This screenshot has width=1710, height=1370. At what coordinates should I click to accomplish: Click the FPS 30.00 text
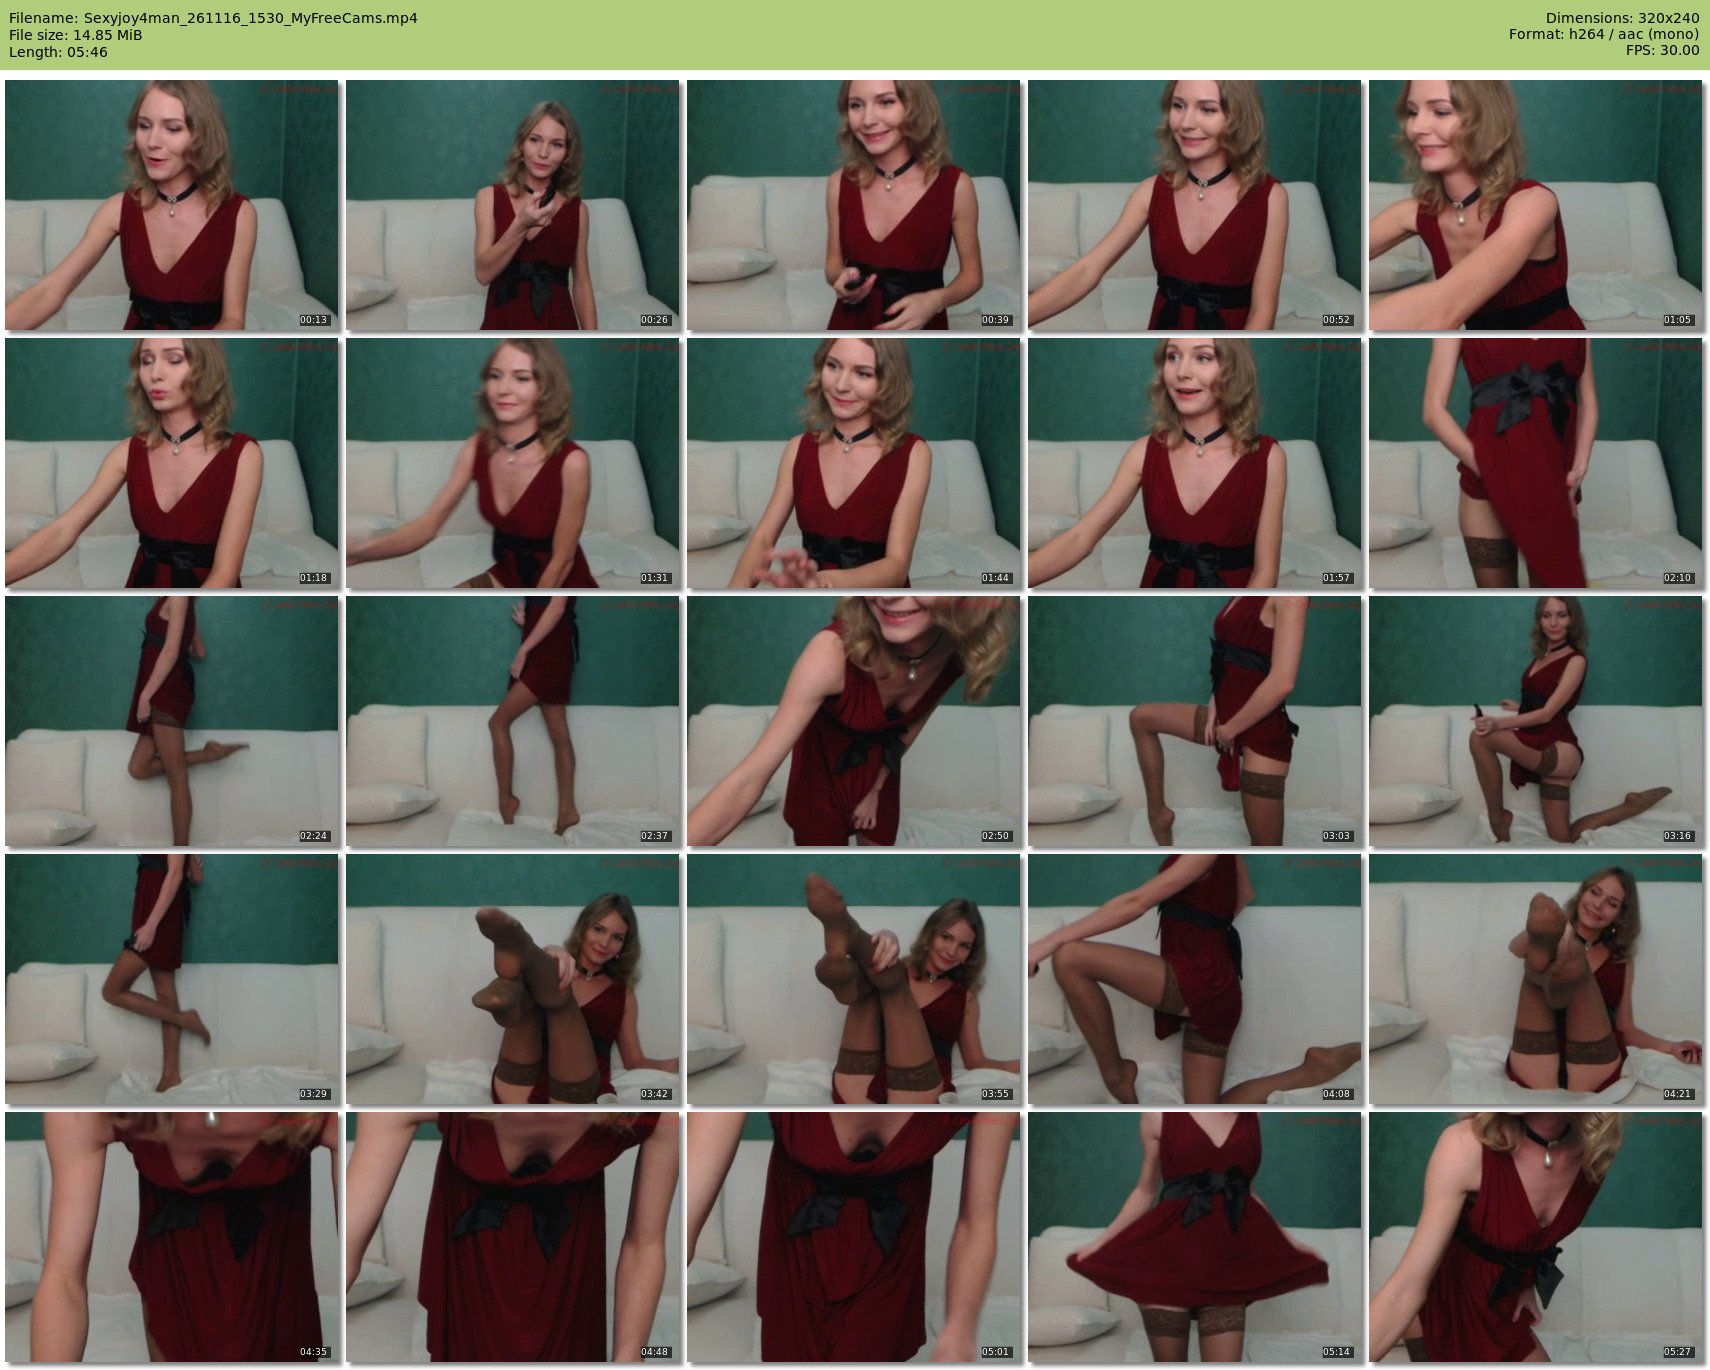point(1662,51)
